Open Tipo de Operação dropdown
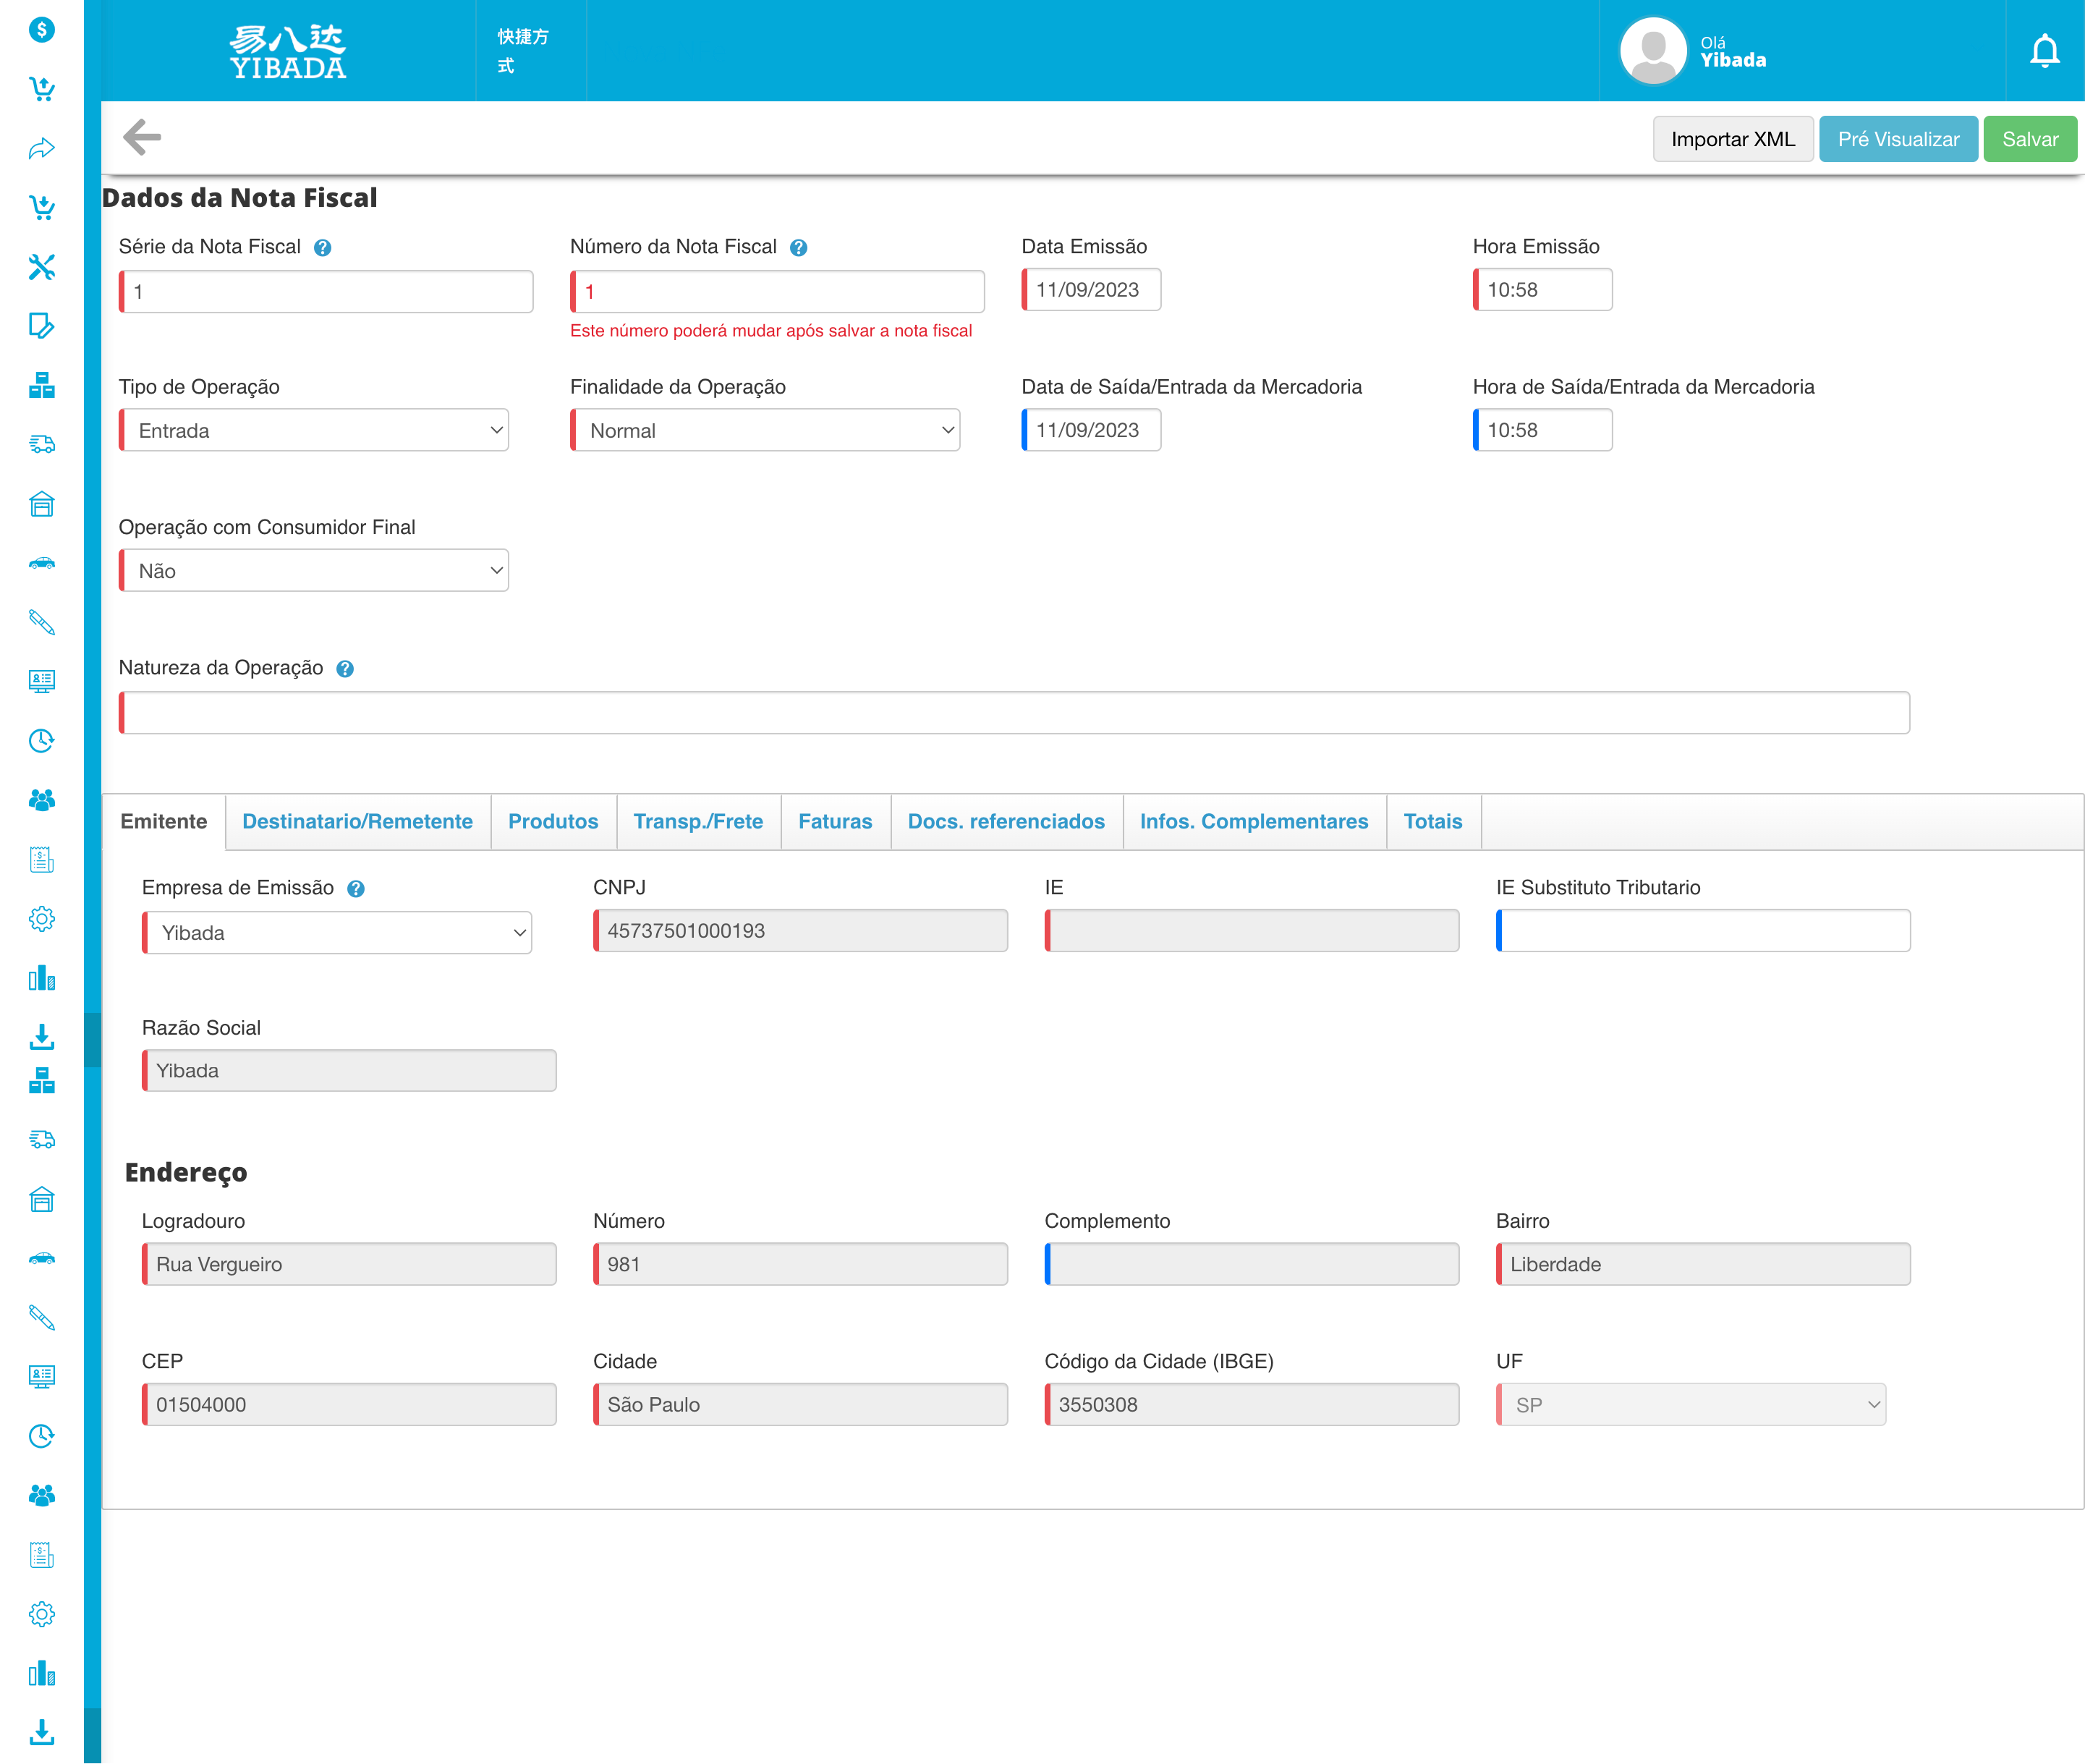 [x=314, y=430]
